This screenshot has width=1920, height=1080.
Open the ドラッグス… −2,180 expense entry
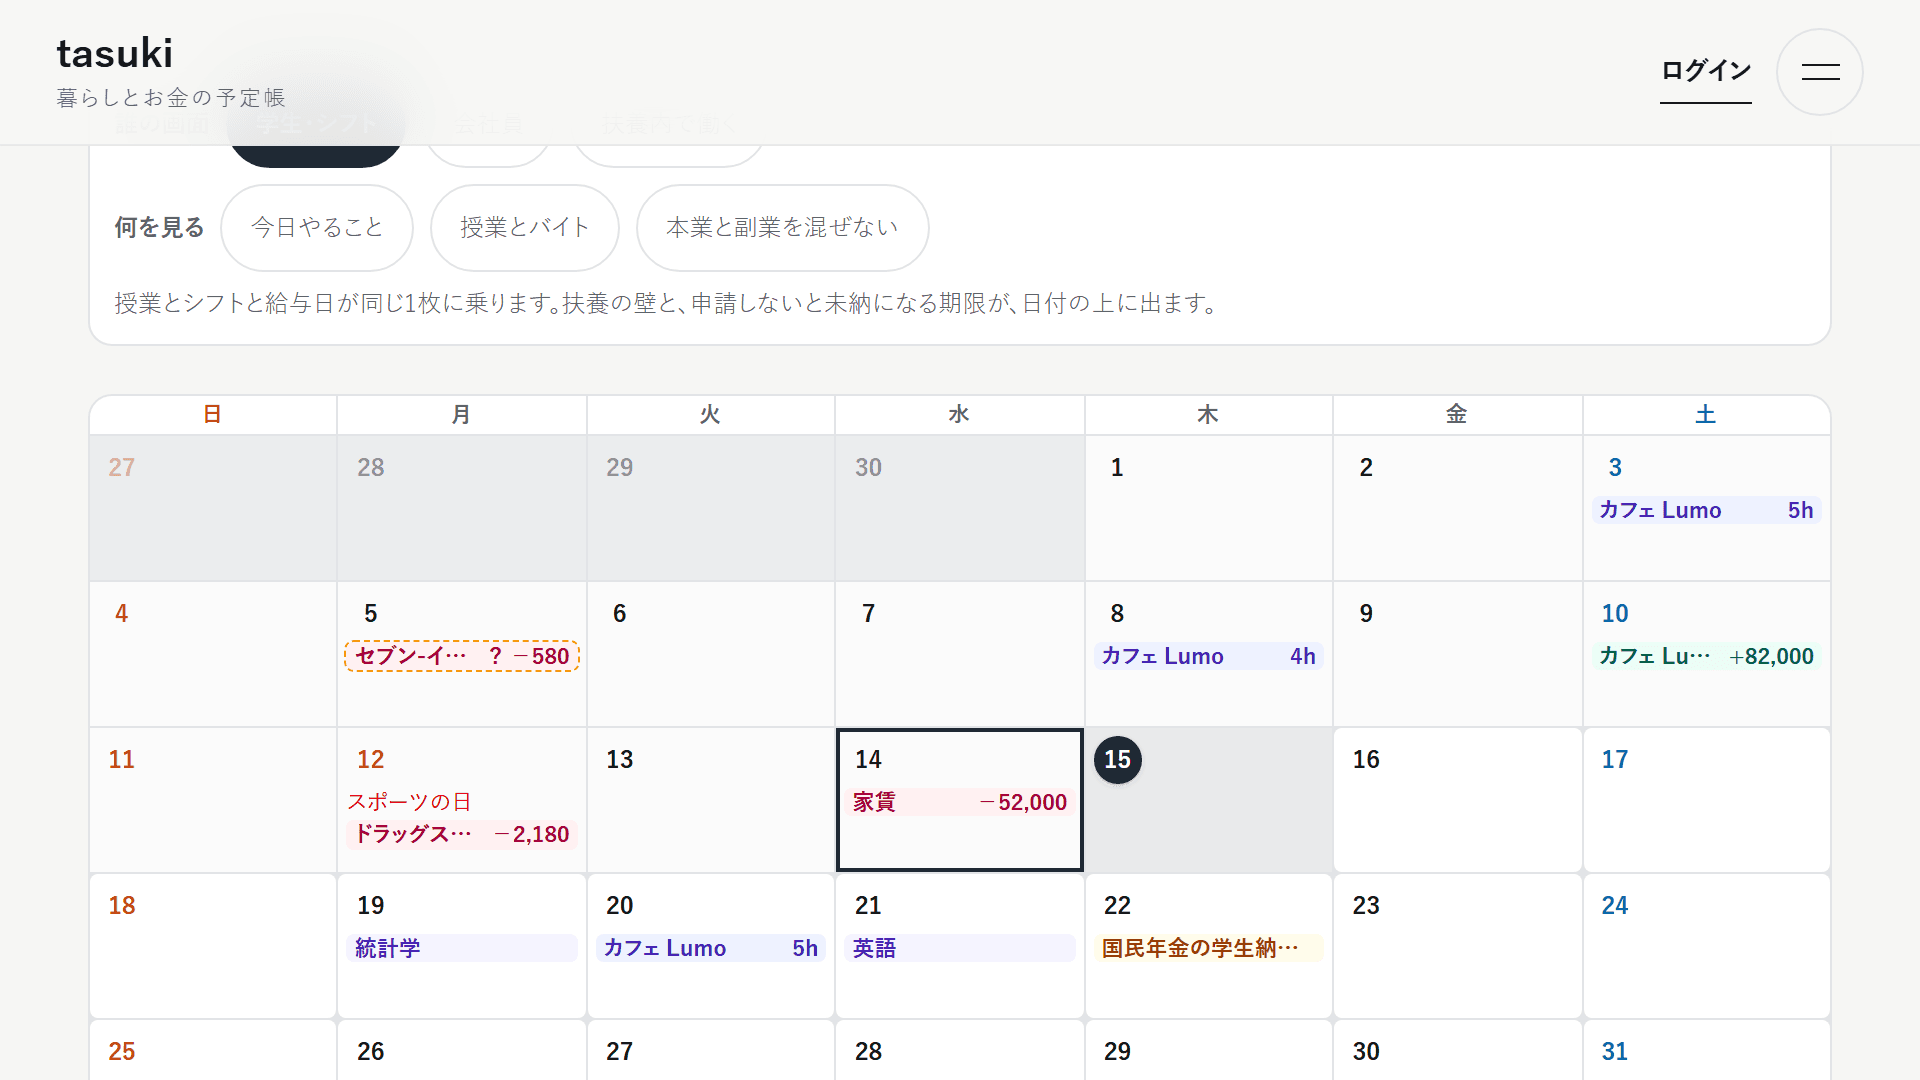462,834
